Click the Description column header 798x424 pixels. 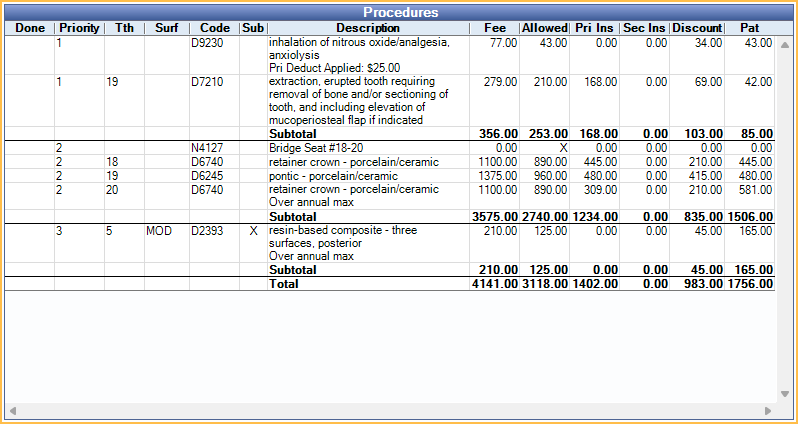pyautogui.click(x=367, y=28)
